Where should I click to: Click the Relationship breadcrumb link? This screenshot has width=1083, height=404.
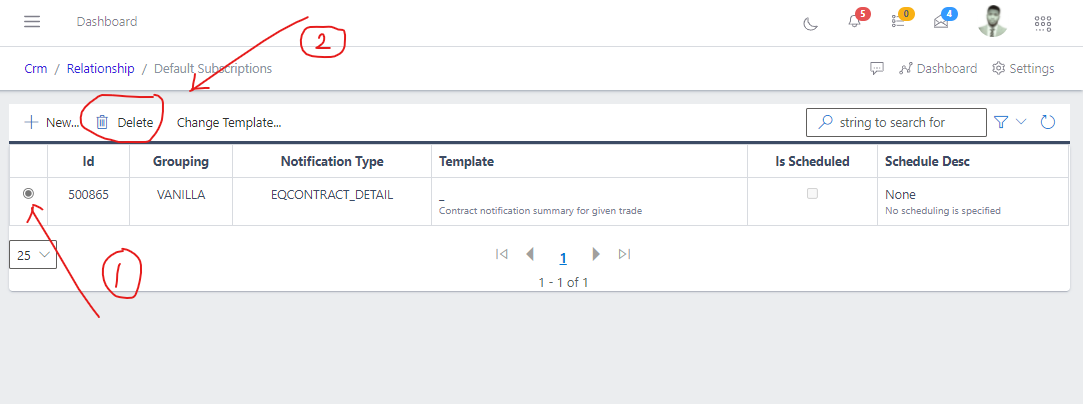coord(101,68)
